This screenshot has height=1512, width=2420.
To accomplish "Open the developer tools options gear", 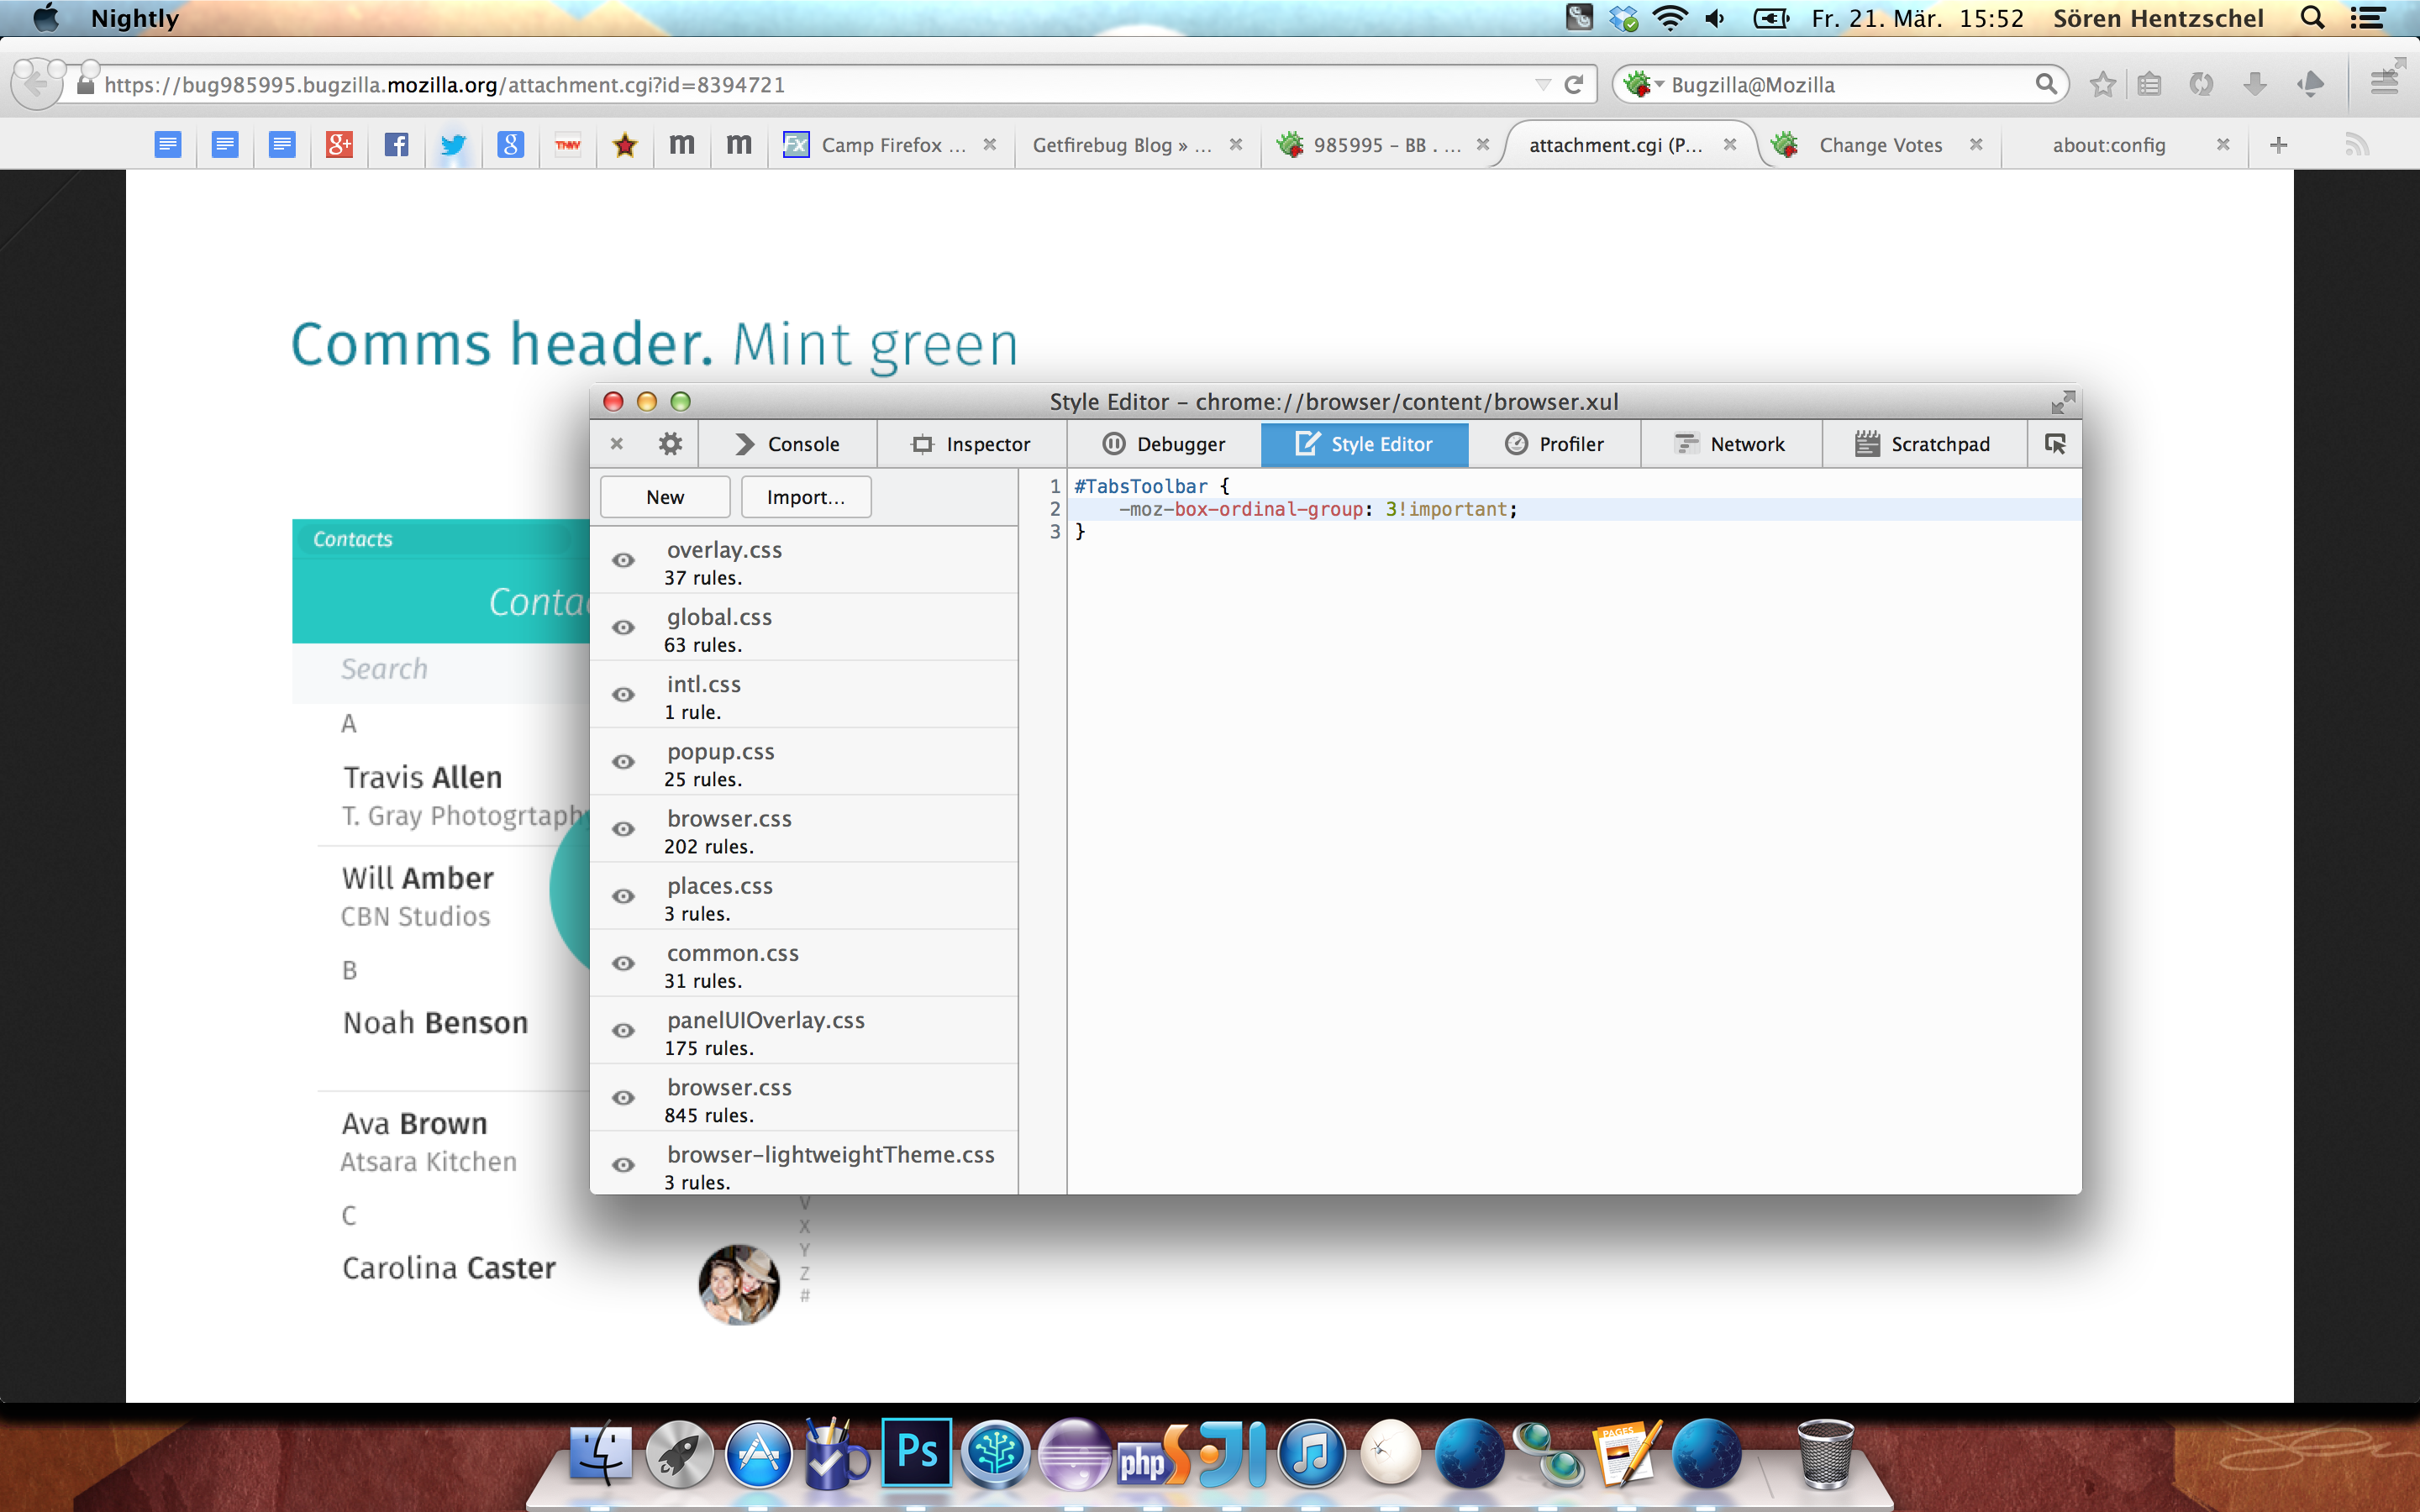I will (670, 444).
